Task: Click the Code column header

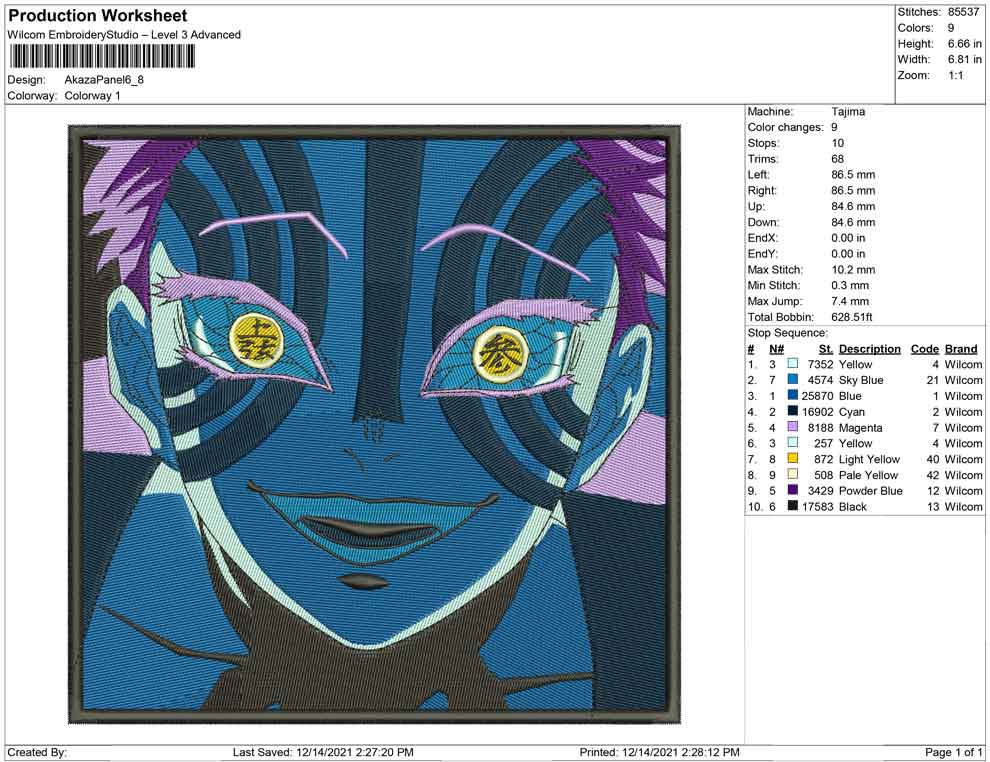Action: click(x=924, y=348)
